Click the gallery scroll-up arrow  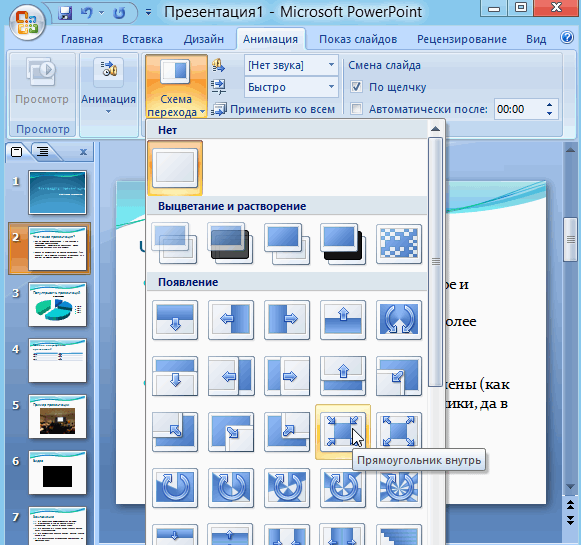[435, 129]
